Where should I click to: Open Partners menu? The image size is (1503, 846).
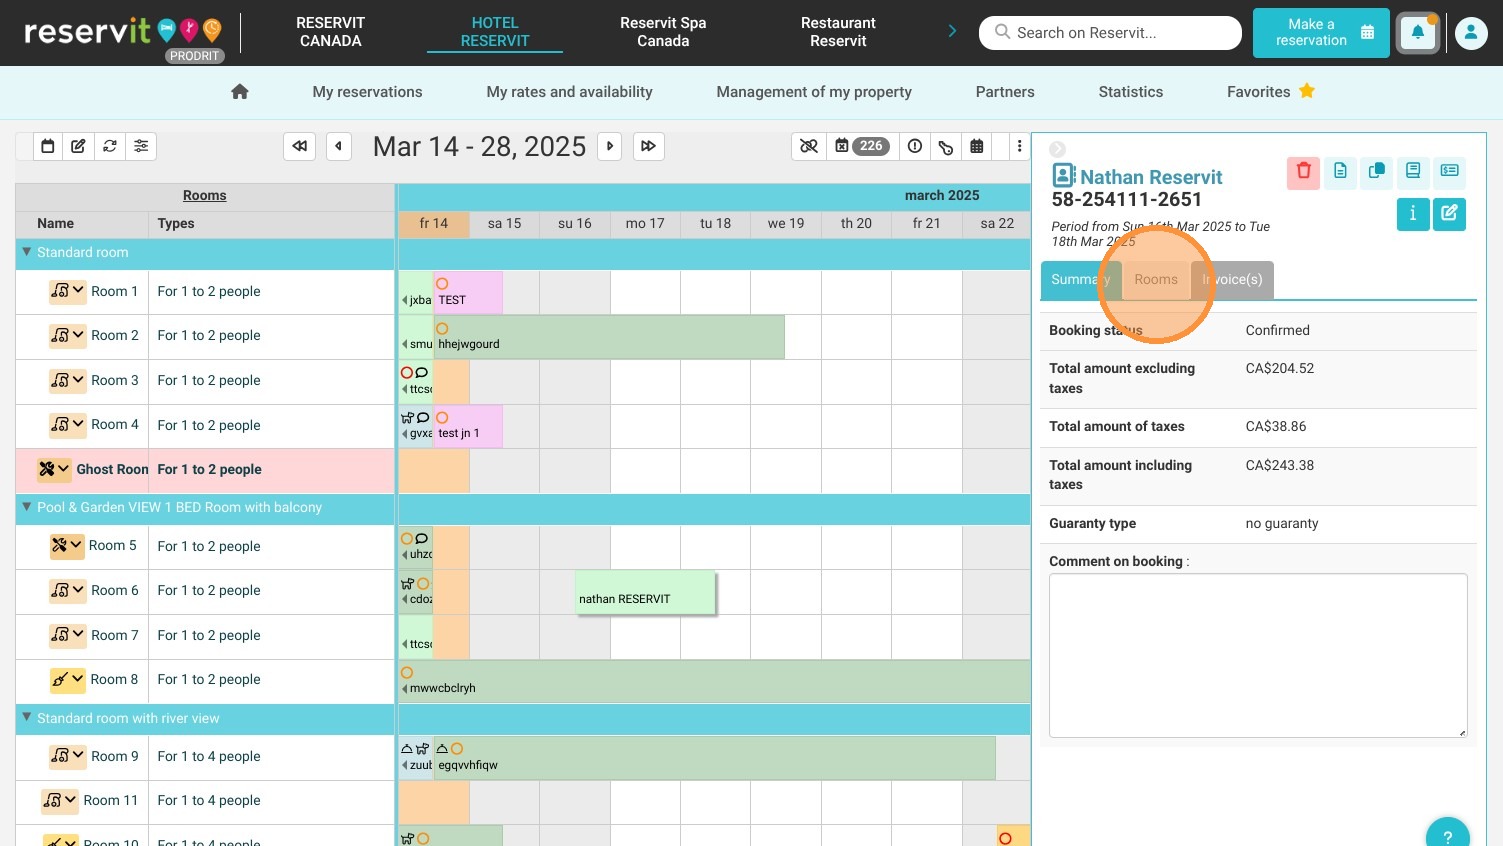pyautogui.click(x=1005, y=92)
